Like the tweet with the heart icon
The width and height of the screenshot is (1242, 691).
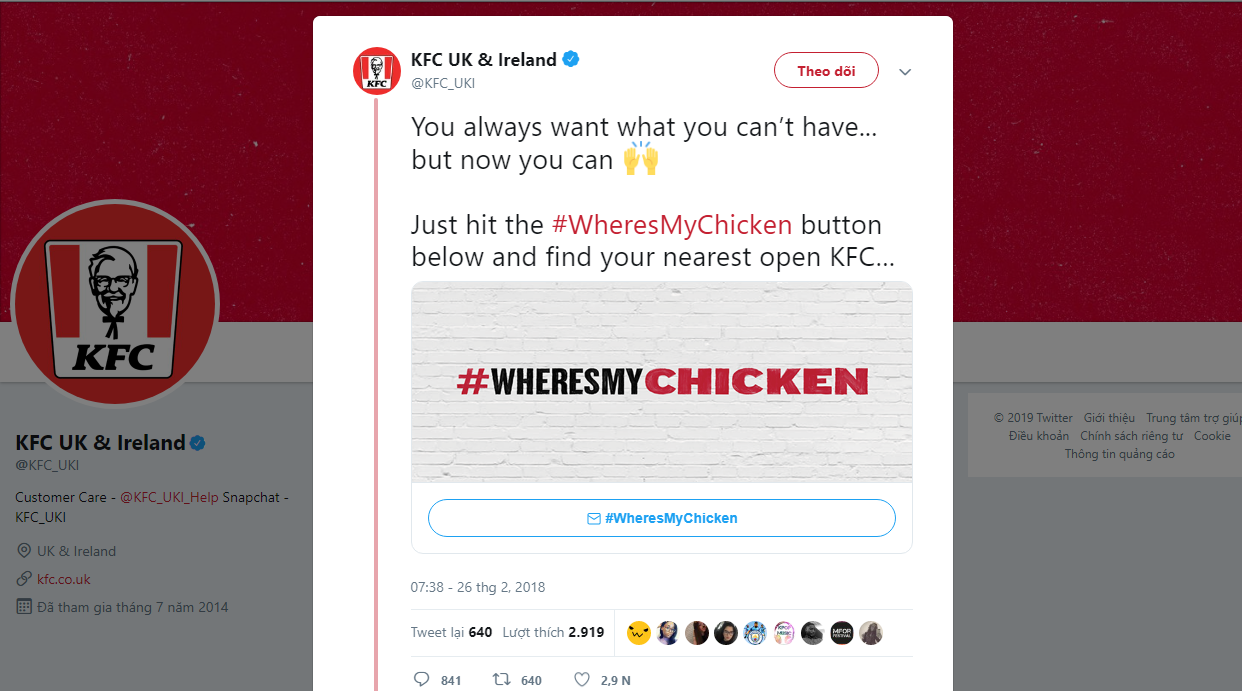(582, 680)
